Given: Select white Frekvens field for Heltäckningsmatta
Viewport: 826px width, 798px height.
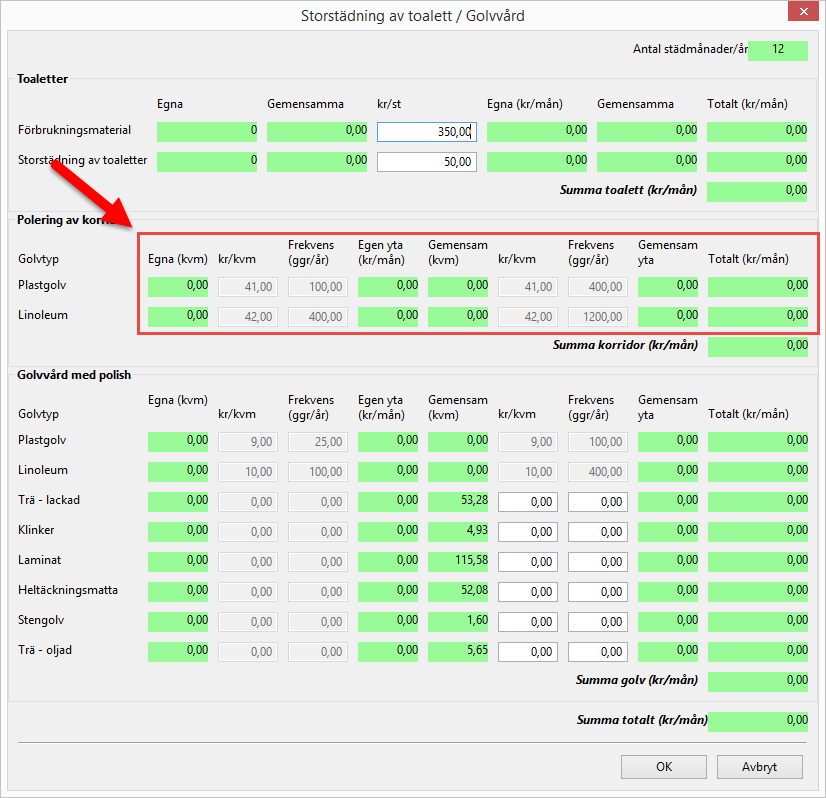Looking at the screenshot, I should coord(597,591).
